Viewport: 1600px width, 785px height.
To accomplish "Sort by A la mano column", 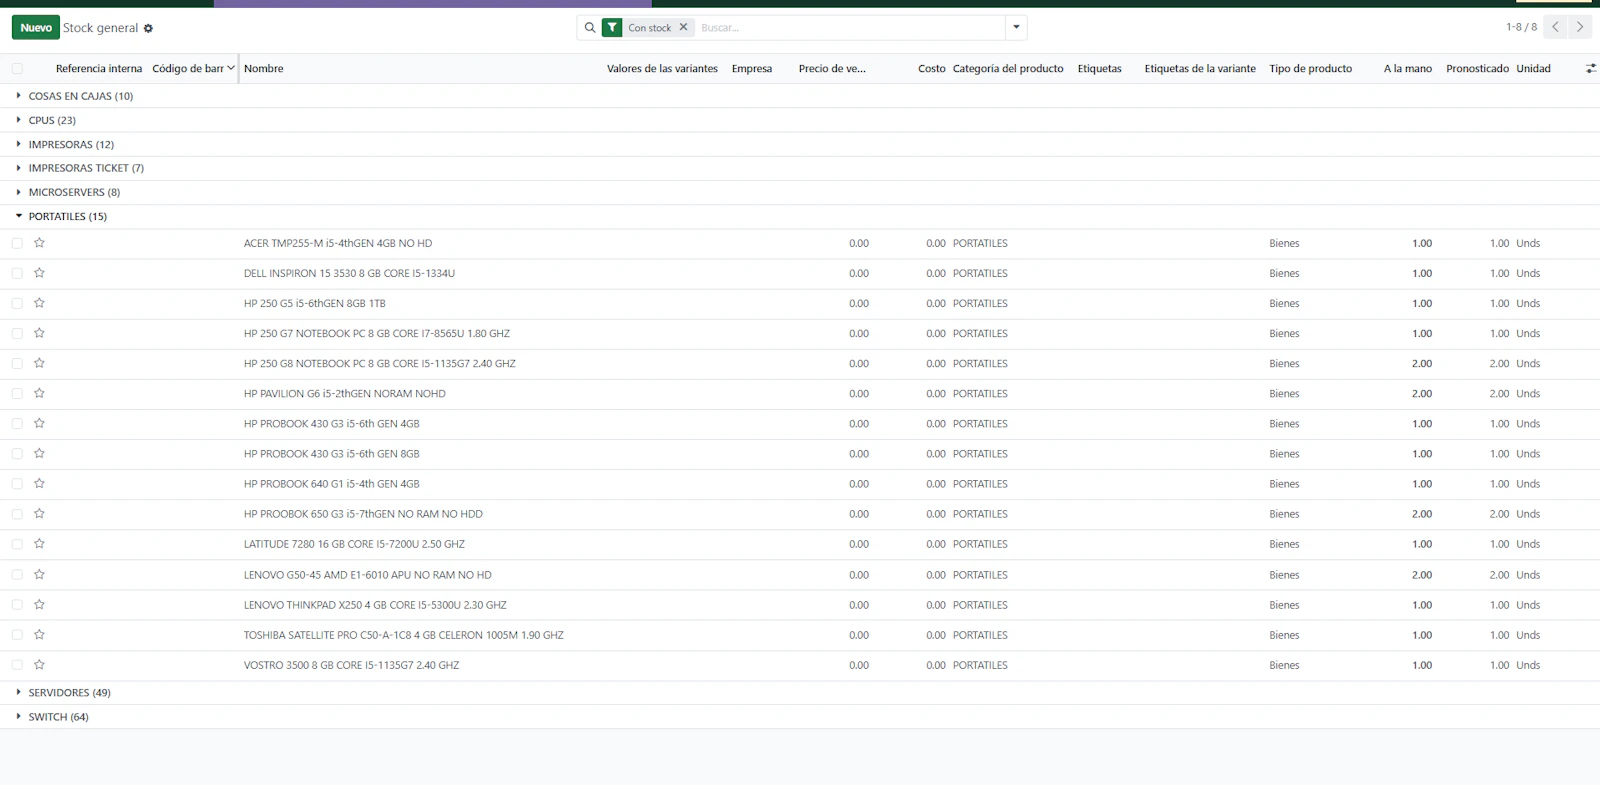I will 1407,69.
